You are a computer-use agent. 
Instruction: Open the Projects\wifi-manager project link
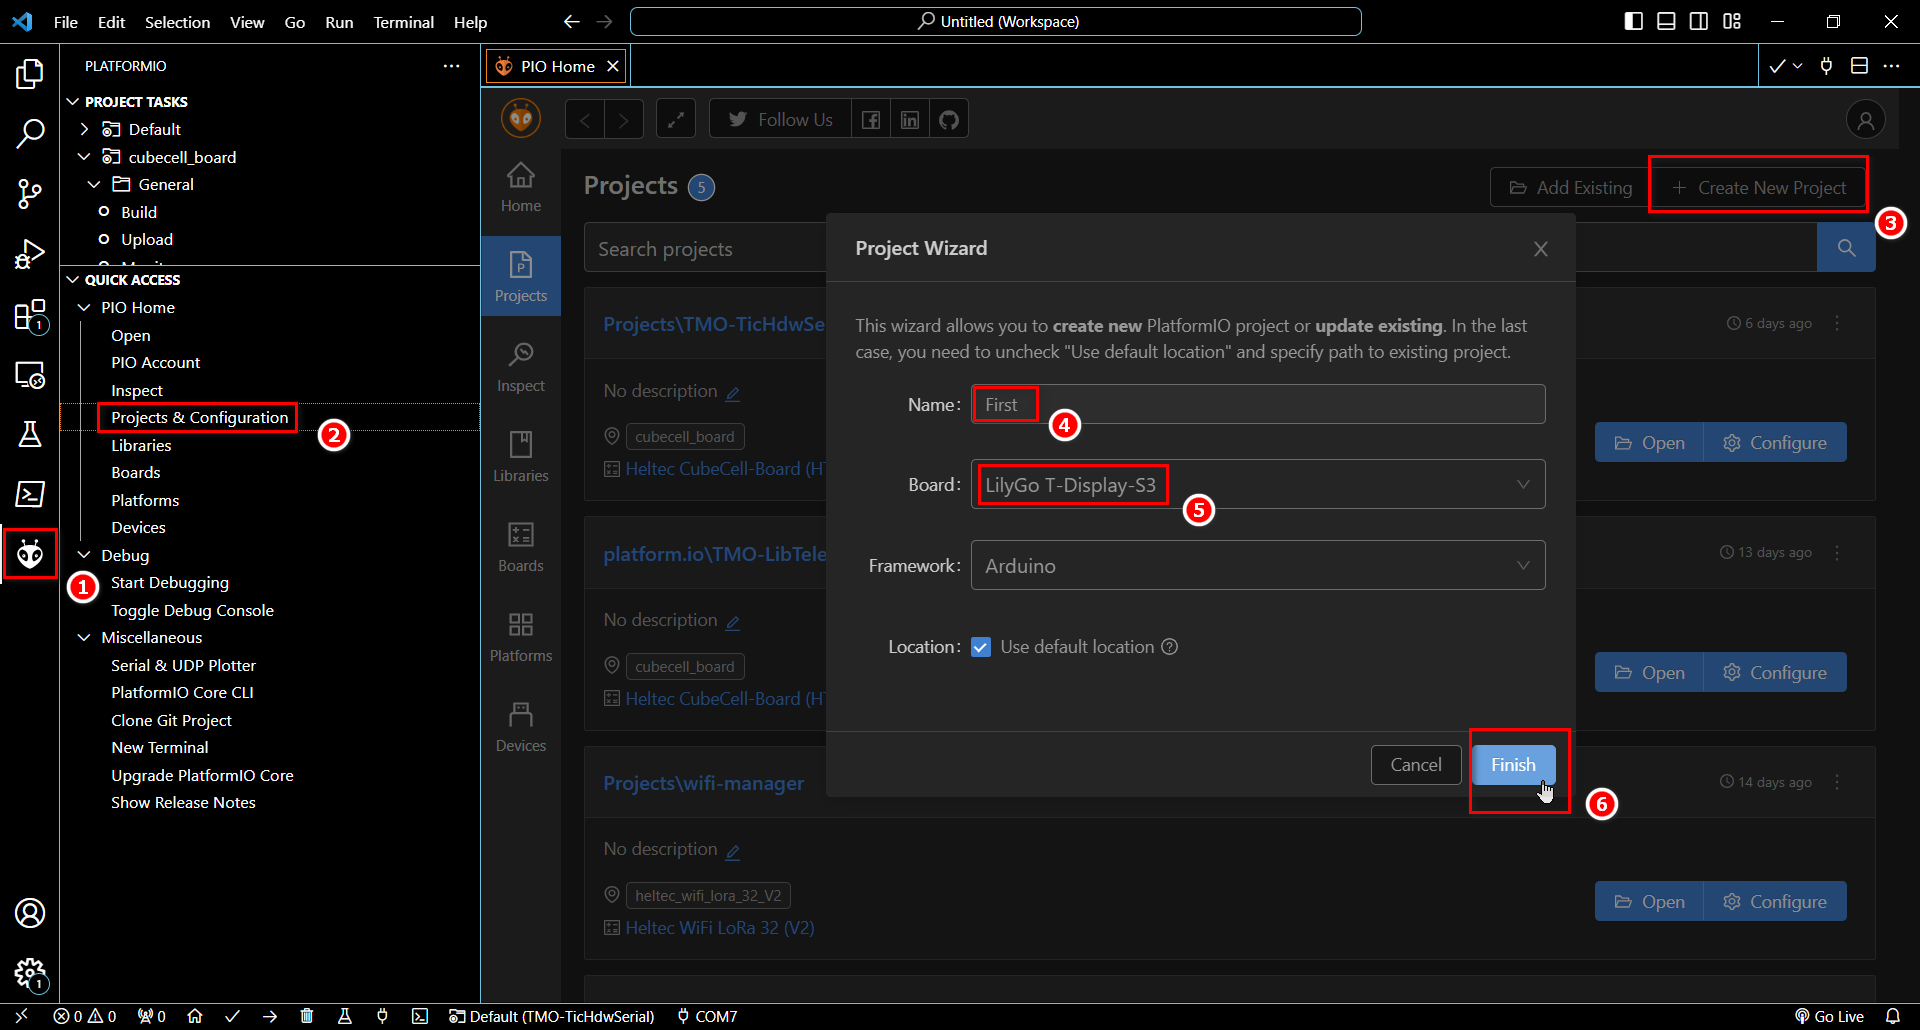pos(703,783)
